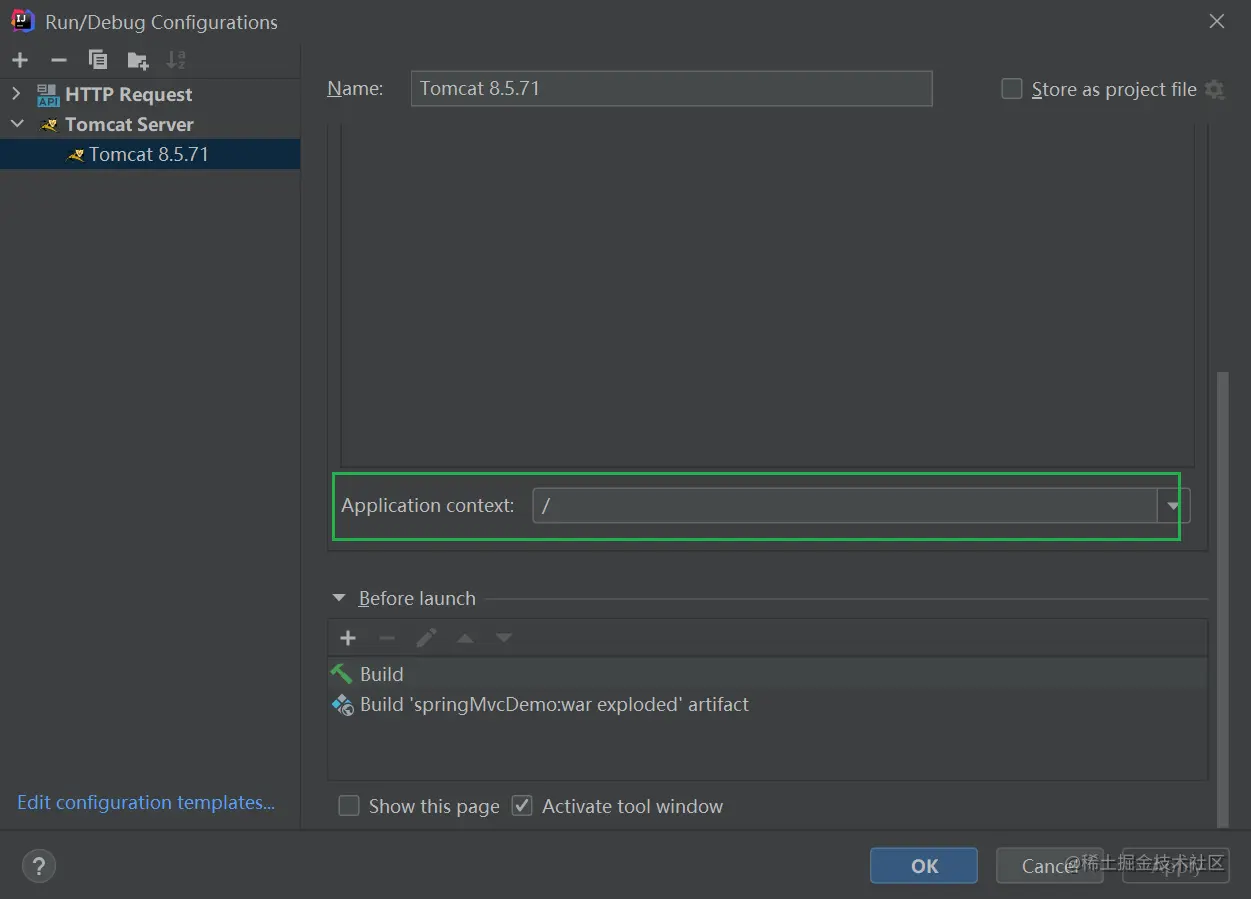Click the Cancel button
1251x899 pixels.
pyautogui.click(x=1049, y=866)
